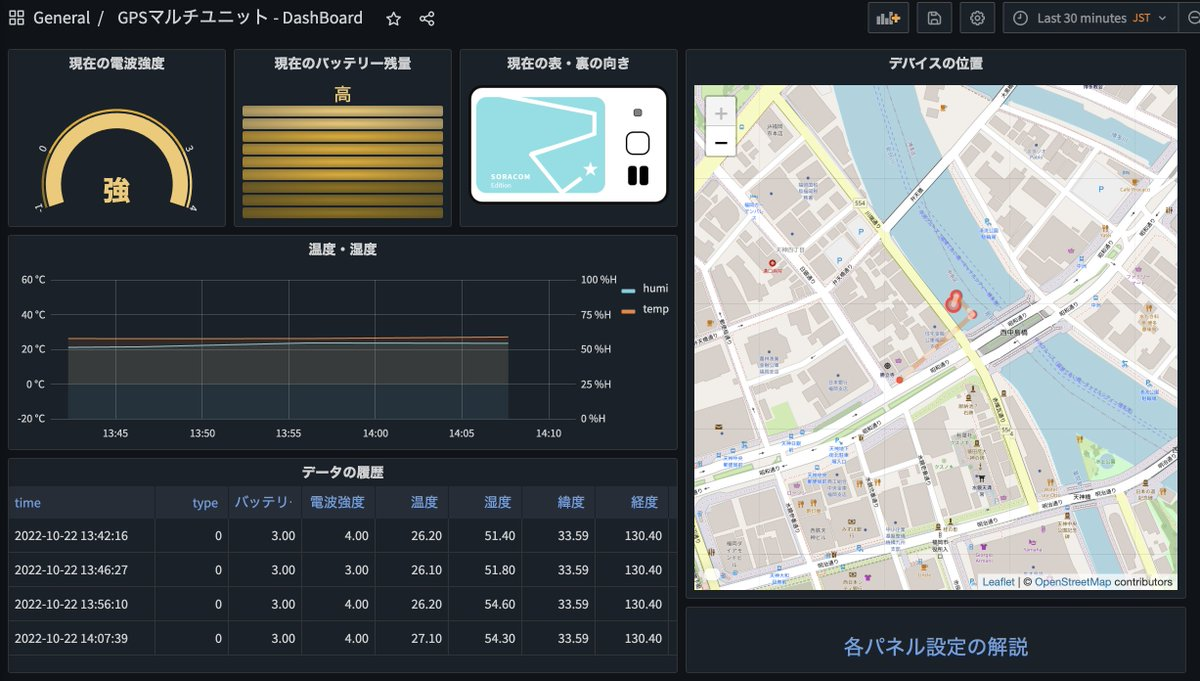This screenshot has width=1200, height=681.
Task: Open デバイスの位置 panel title menu
Action: coord(936,64)
